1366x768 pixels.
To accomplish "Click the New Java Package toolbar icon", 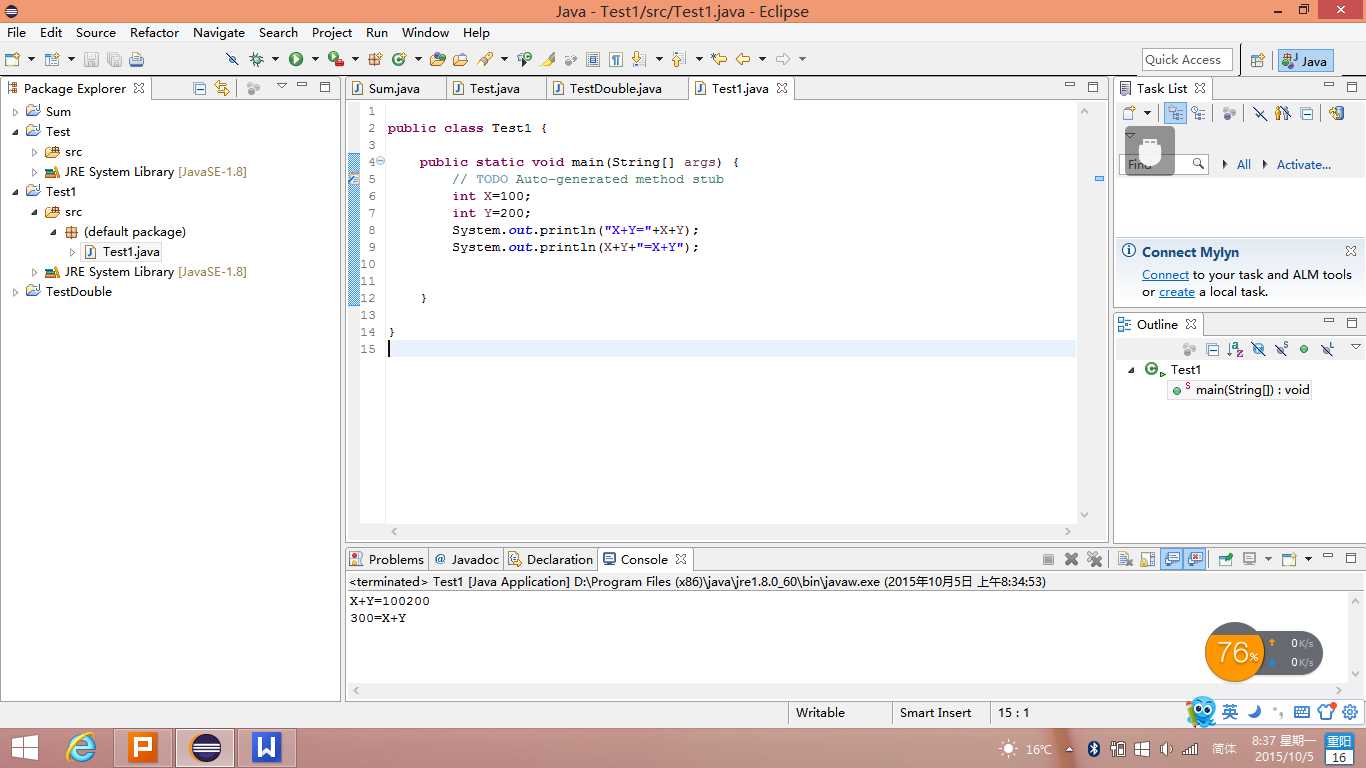I will (375, 59).
